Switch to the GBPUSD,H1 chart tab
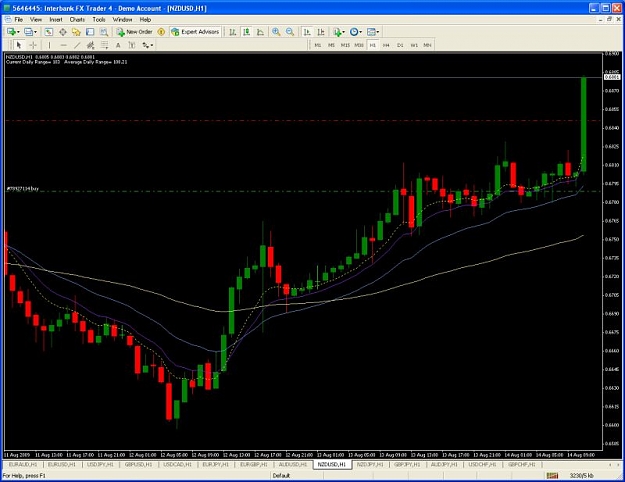 tap(138, 464)
